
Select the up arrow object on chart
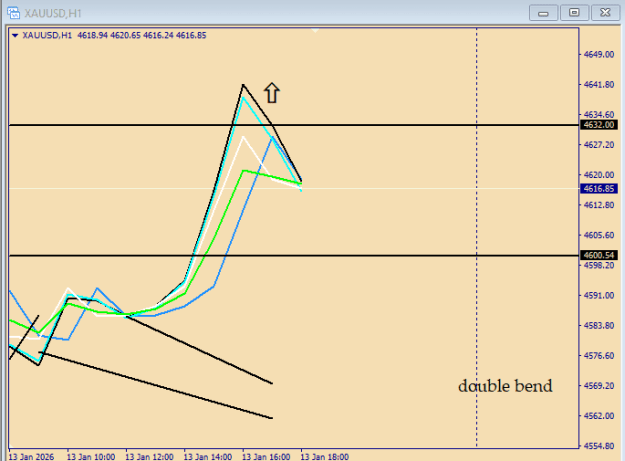click(x=272, y=93)
